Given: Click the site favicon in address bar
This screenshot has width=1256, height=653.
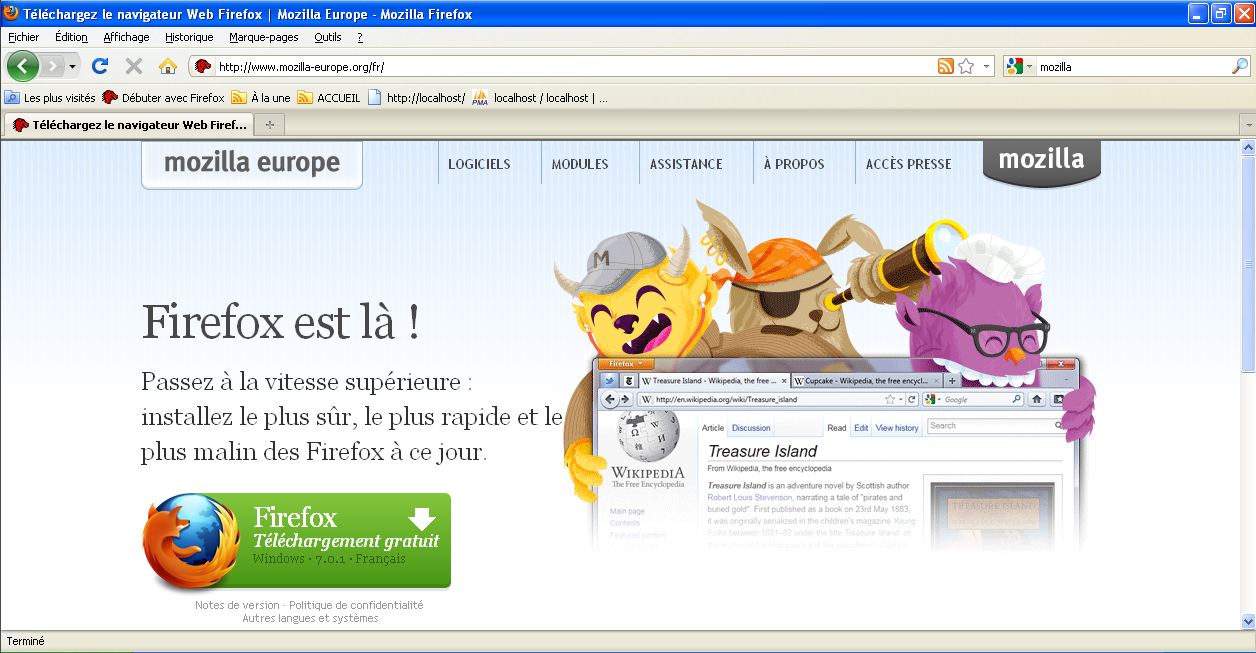Looking at the screenshot, I should pyautogui.click(x=203, y=66).
